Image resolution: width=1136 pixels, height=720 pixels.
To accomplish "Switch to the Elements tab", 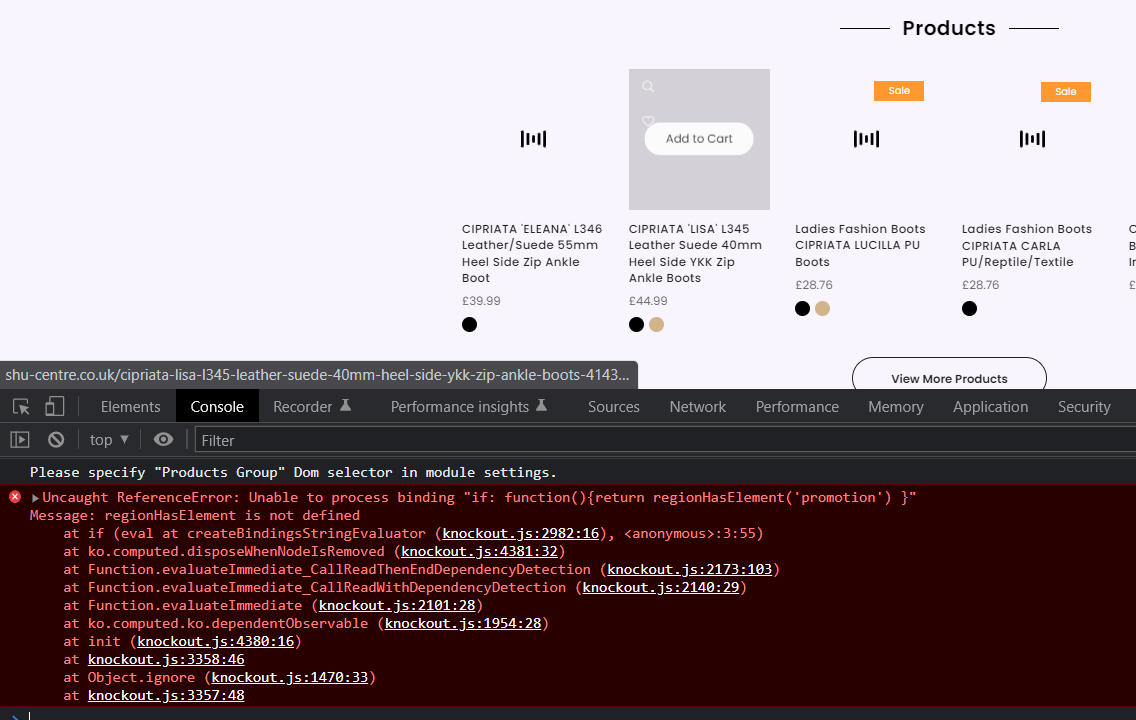I will [130, 406].
